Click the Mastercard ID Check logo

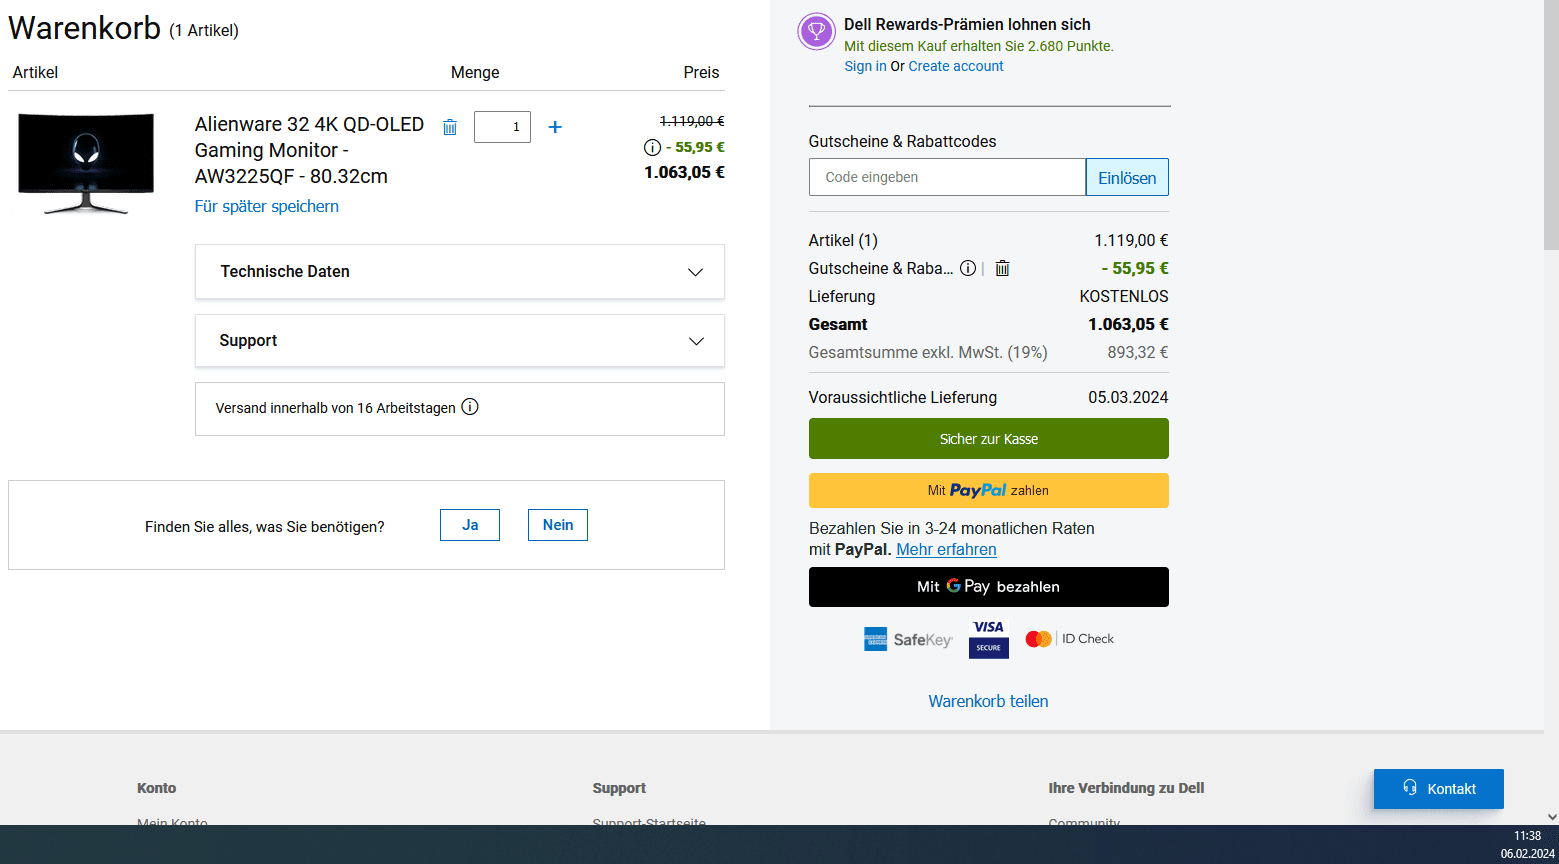tap(1069, 639)
